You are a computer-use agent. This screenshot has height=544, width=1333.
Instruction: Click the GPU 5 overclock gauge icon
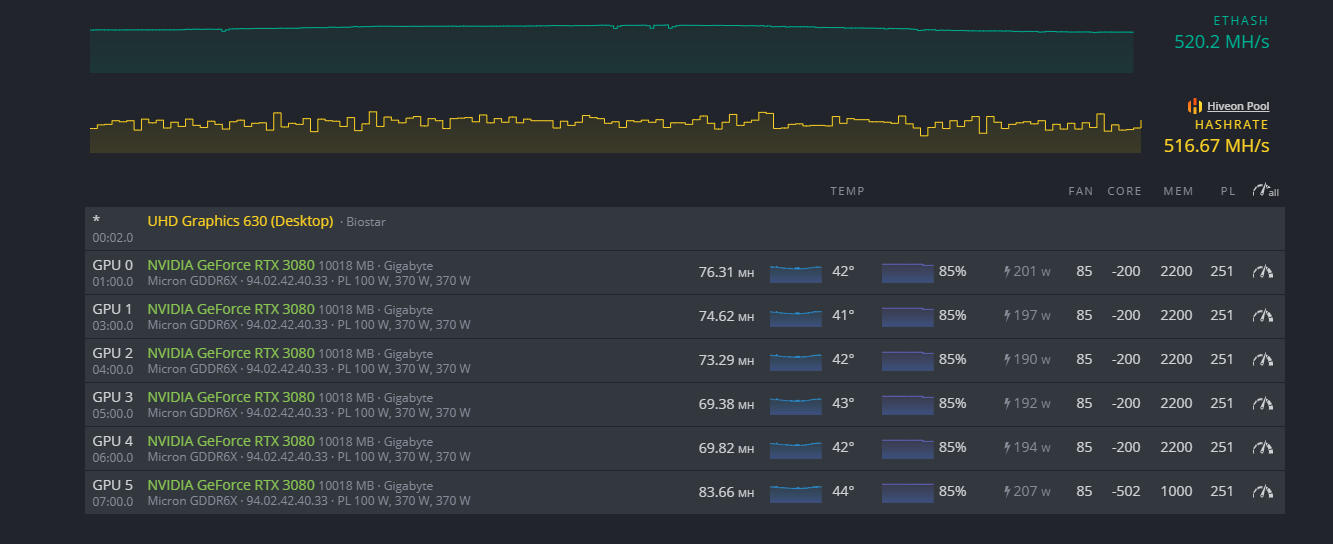point(1264,492)
